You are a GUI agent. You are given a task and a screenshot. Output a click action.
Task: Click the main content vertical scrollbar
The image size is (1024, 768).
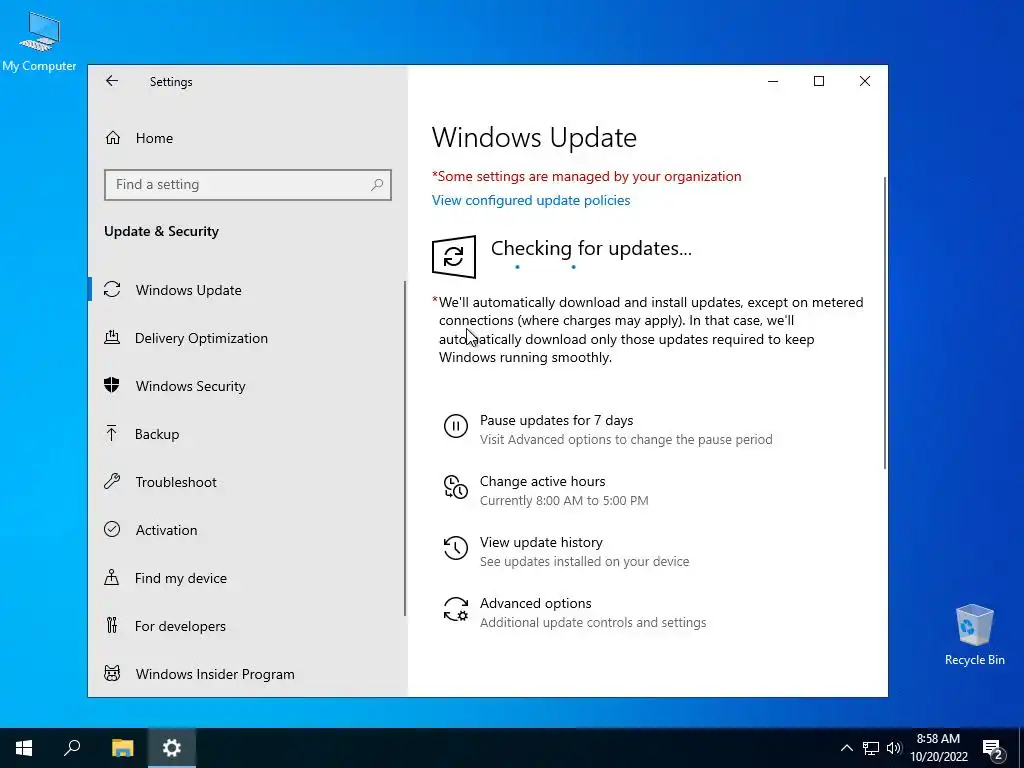coord(885,322)
